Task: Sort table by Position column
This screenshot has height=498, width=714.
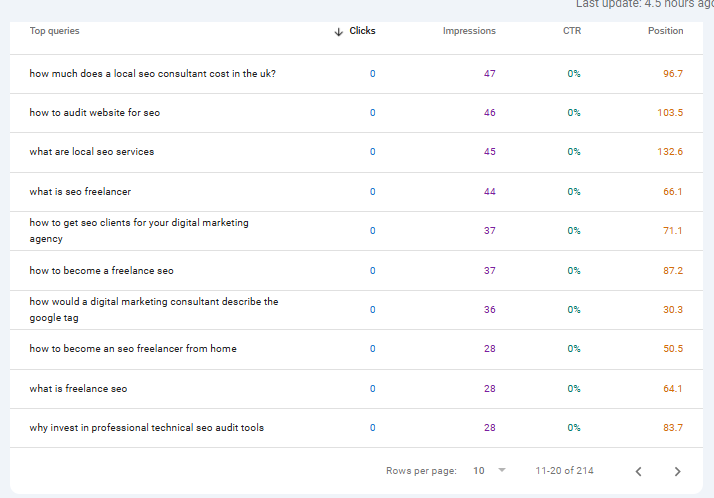Action: pyautogui.click(x=665, y=31)
